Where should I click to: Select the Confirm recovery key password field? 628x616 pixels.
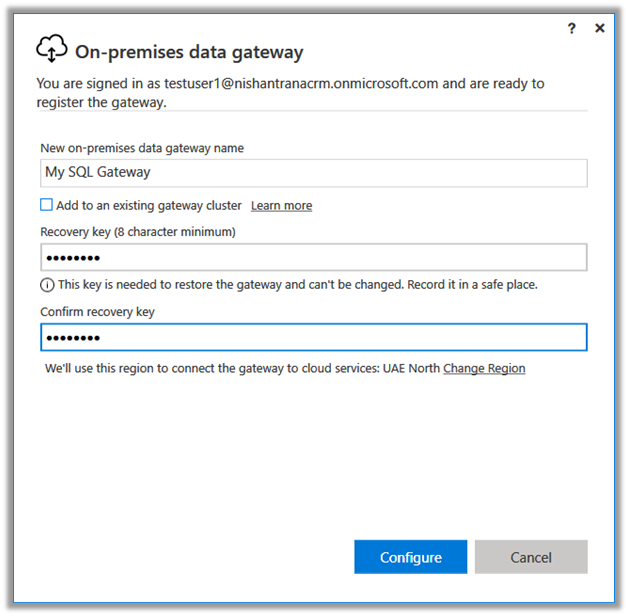click(313, 338)
